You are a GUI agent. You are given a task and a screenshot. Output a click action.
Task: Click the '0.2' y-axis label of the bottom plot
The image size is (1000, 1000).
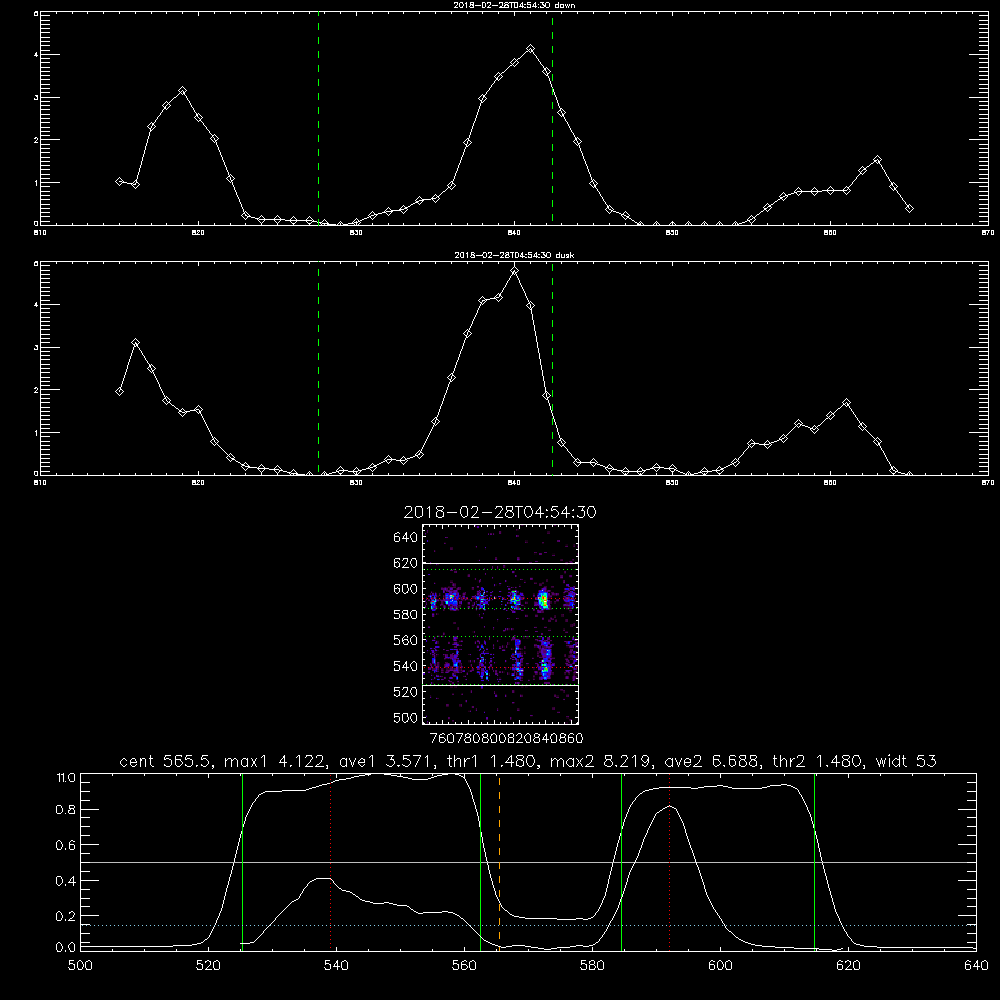[66, 916]
